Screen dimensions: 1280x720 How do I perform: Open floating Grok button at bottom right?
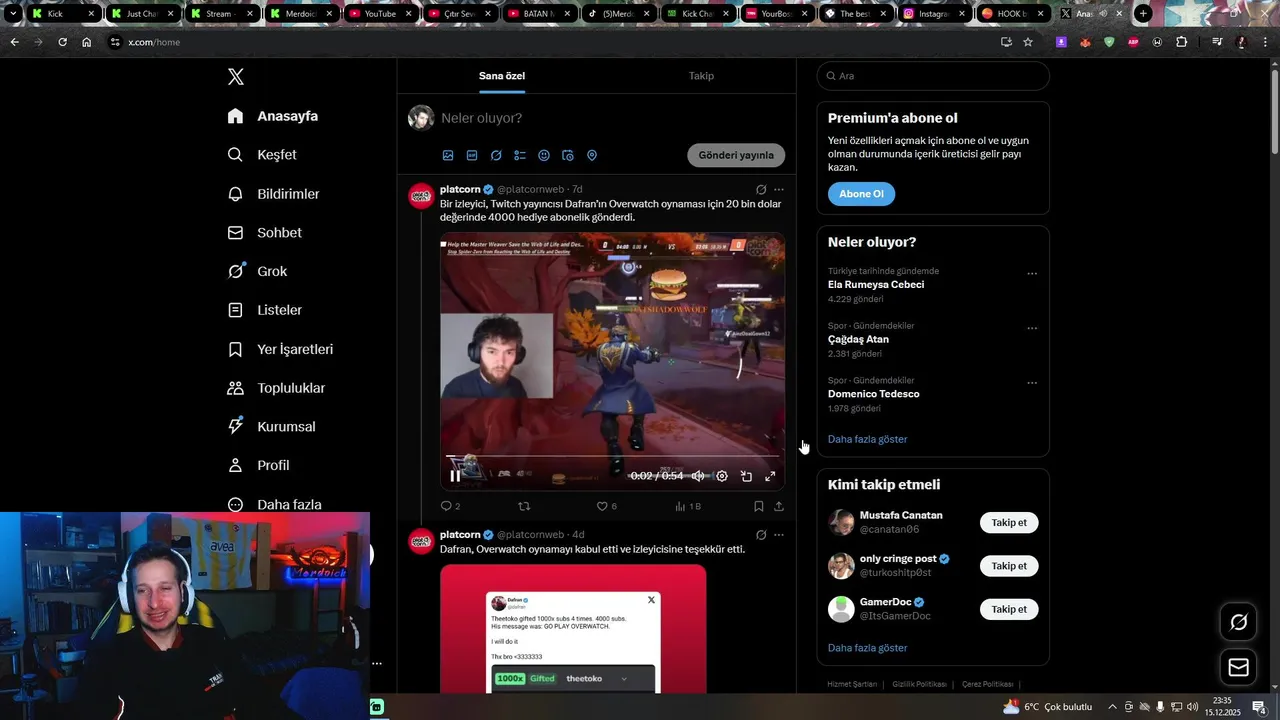coord(1238,622)
